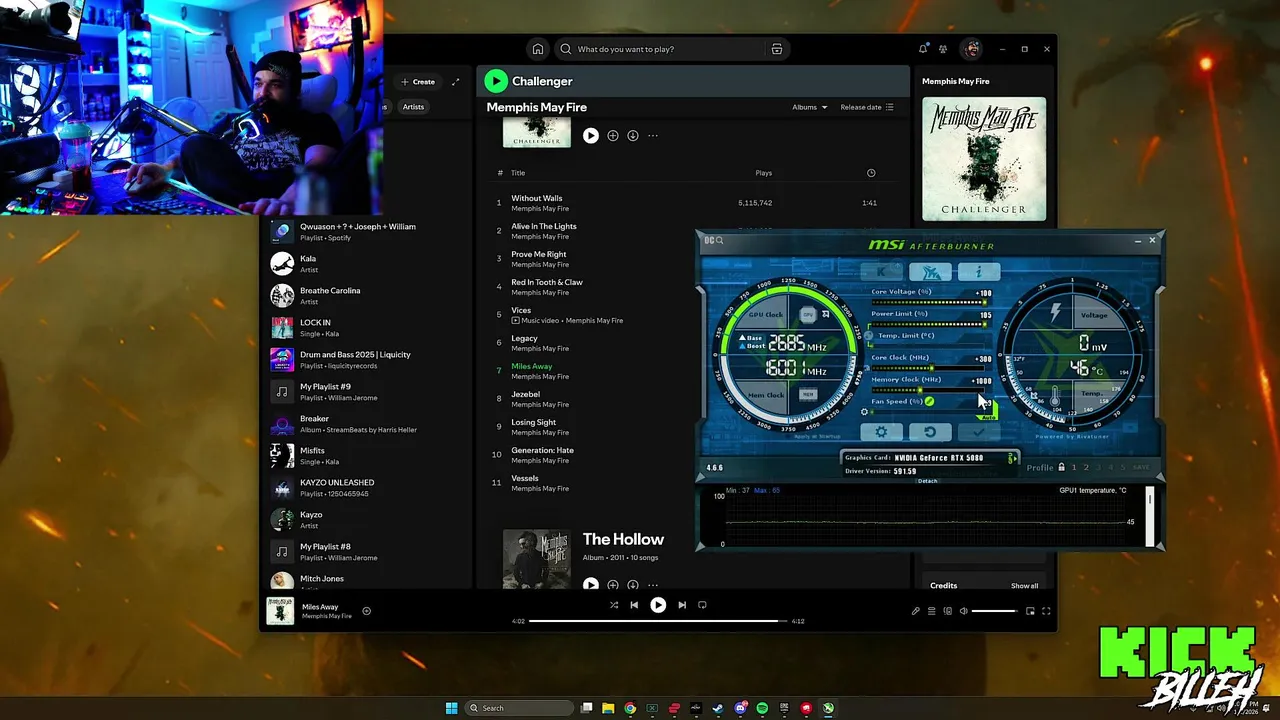This screenshot has height=720, width=1280.
Task: Toggle shuffle in Spotify player
Action: point(613,605)
